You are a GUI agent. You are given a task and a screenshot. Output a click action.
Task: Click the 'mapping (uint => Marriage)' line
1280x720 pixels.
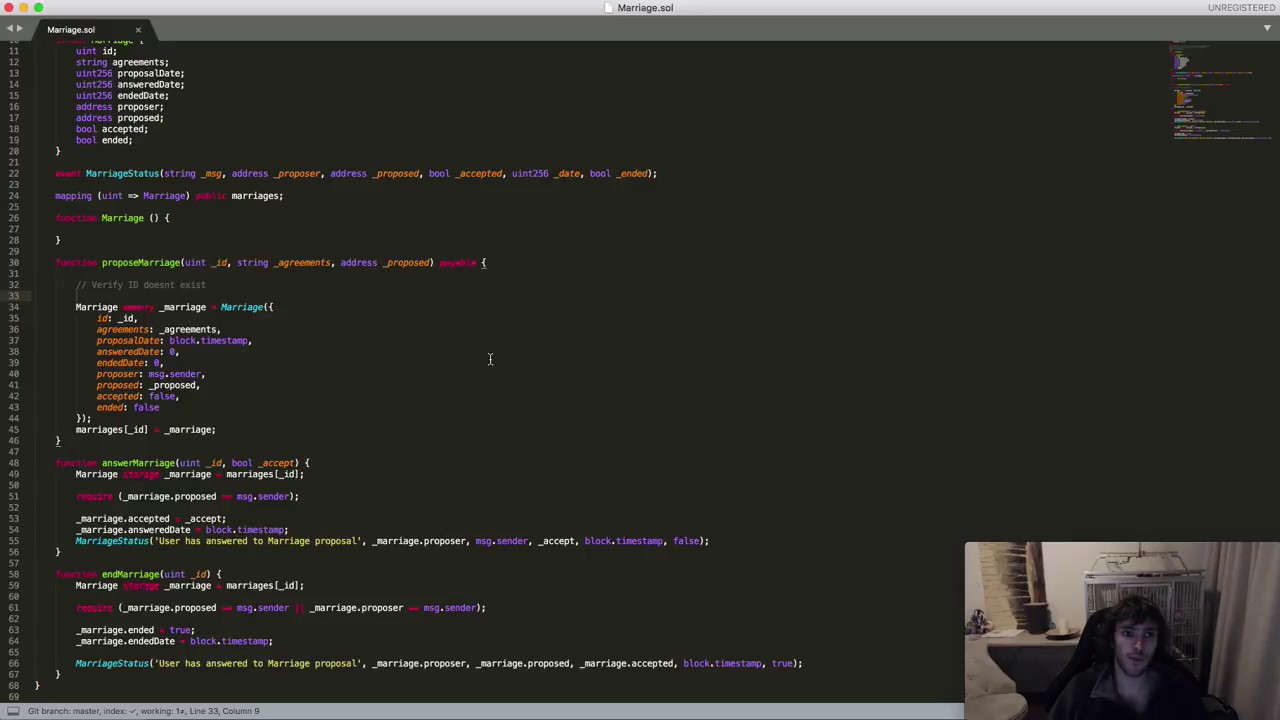pyautogui.click(x=169, y=196)
